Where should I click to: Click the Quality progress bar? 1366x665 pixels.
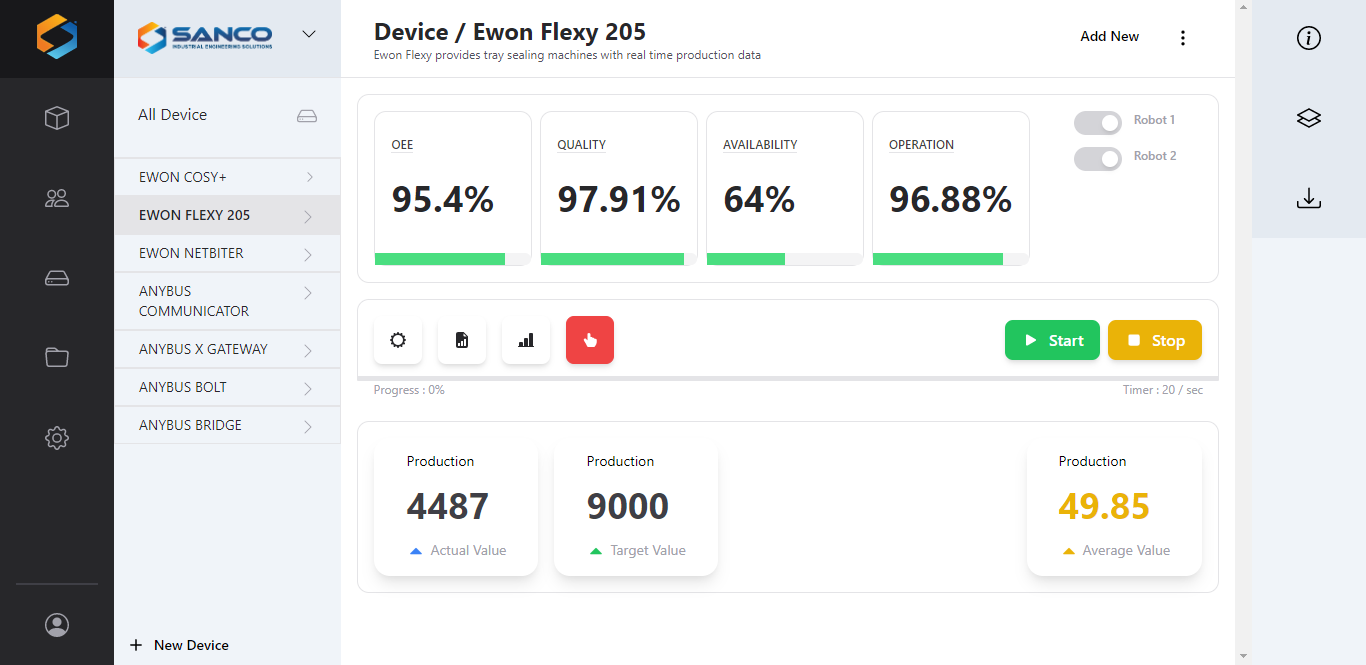[619, 259]
